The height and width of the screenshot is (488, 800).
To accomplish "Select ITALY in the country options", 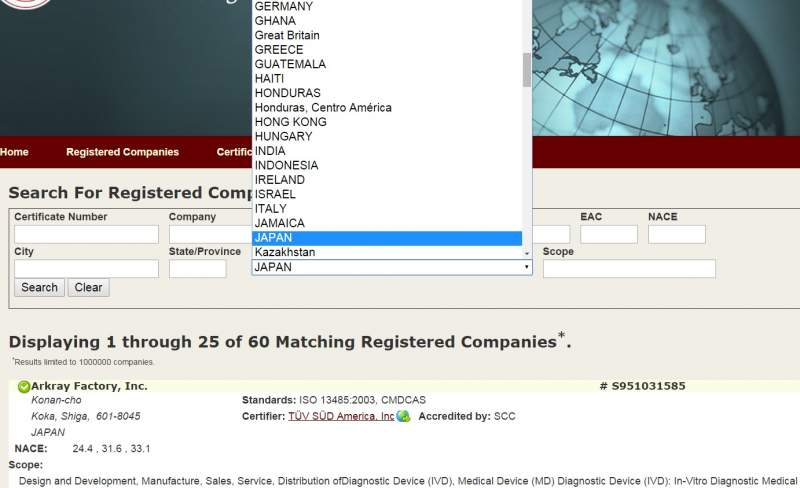I will 387,209.
